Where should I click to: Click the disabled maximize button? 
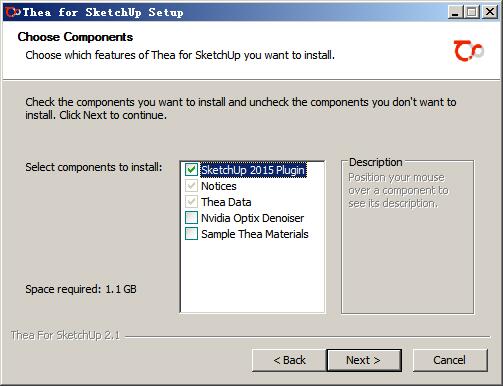(472, 12)
